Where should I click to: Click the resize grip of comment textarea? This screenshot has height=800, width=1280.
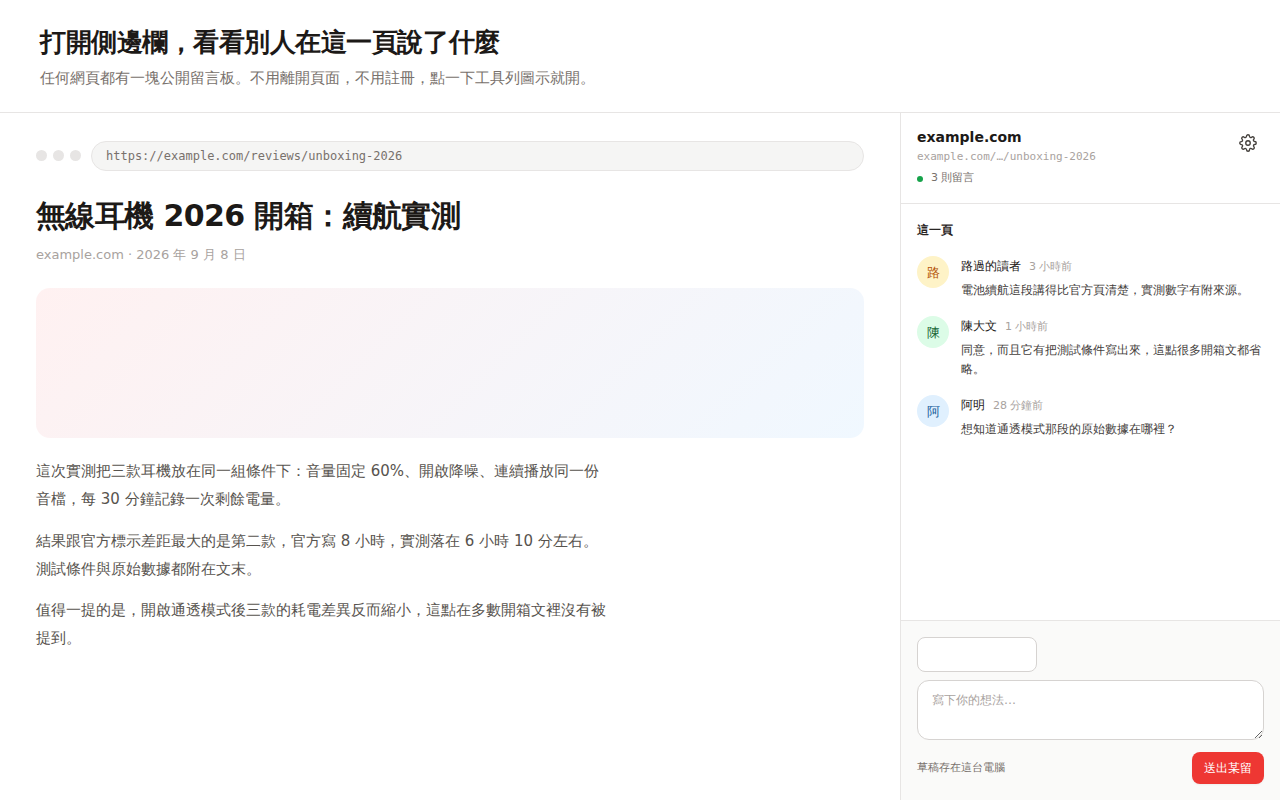pos(1257,733)
